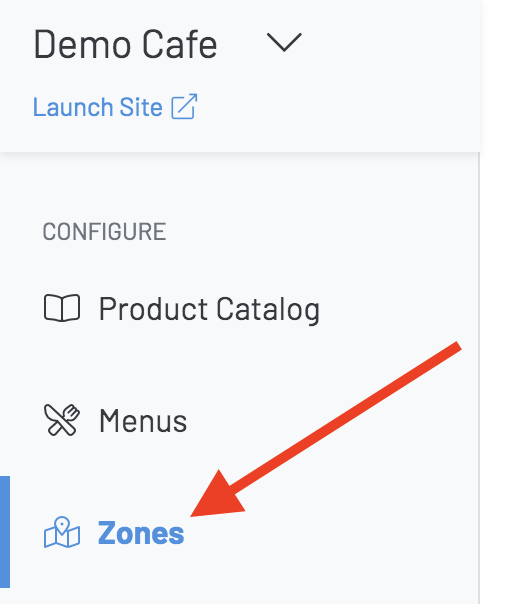This screenshot has width=518, height=604.
Task: Click the Product Catalog book icon
Action: point(62,308)
